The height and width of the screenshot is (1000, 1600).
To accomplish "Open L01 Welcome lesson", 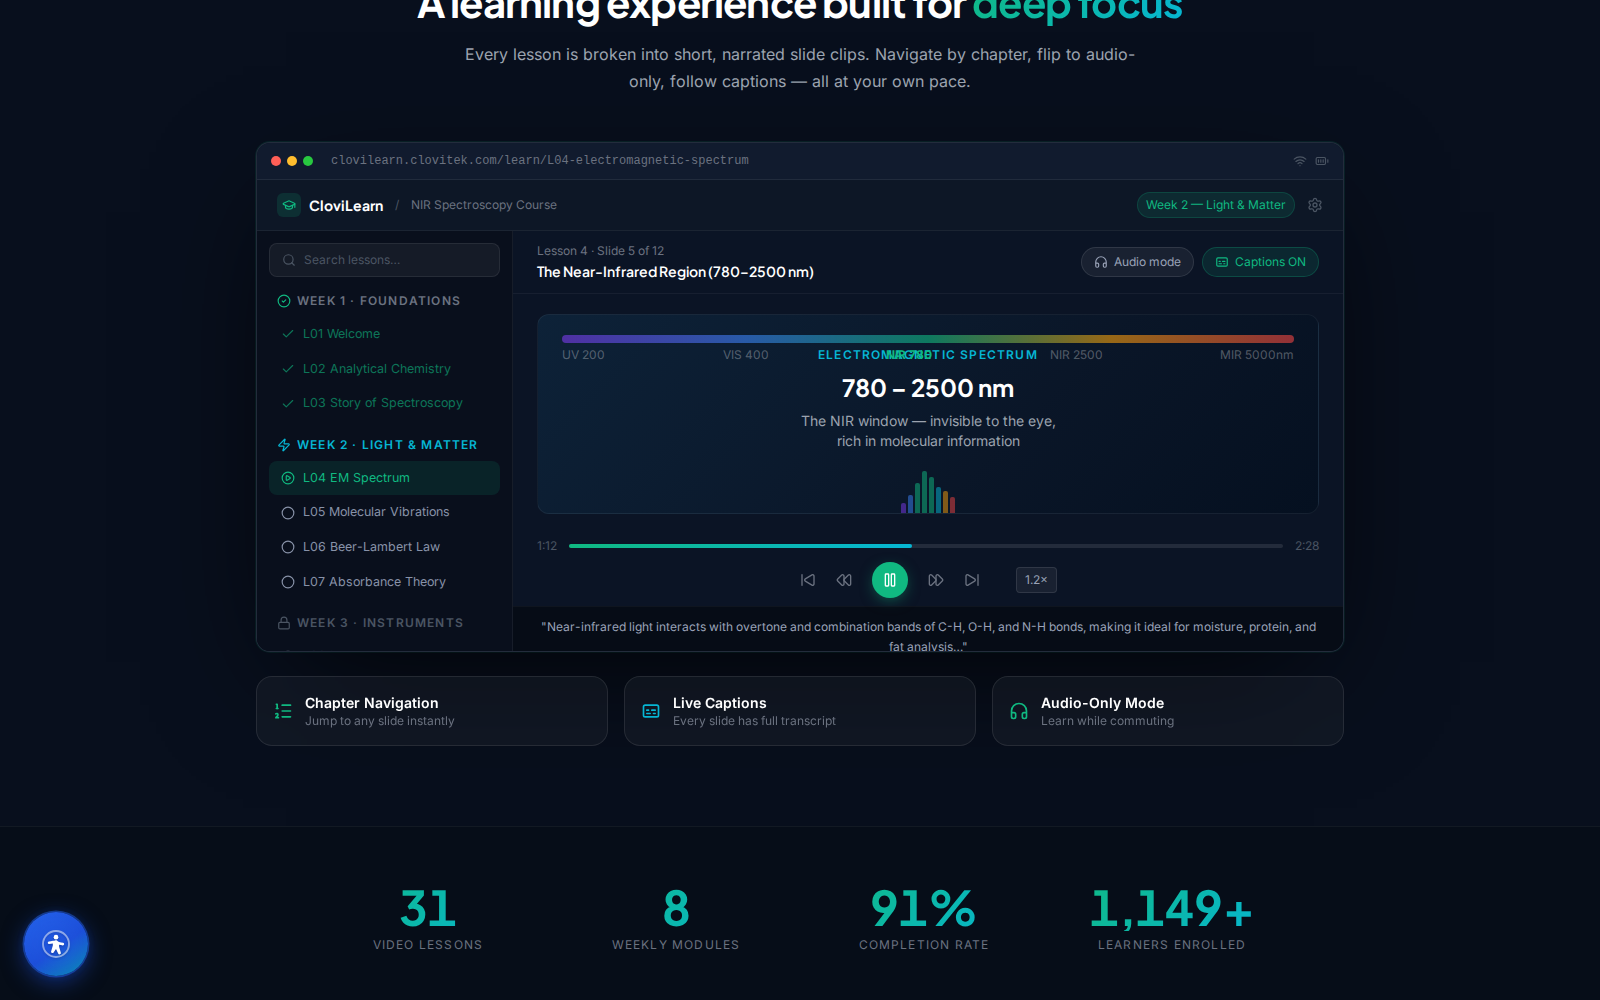I will coord(384,334).
